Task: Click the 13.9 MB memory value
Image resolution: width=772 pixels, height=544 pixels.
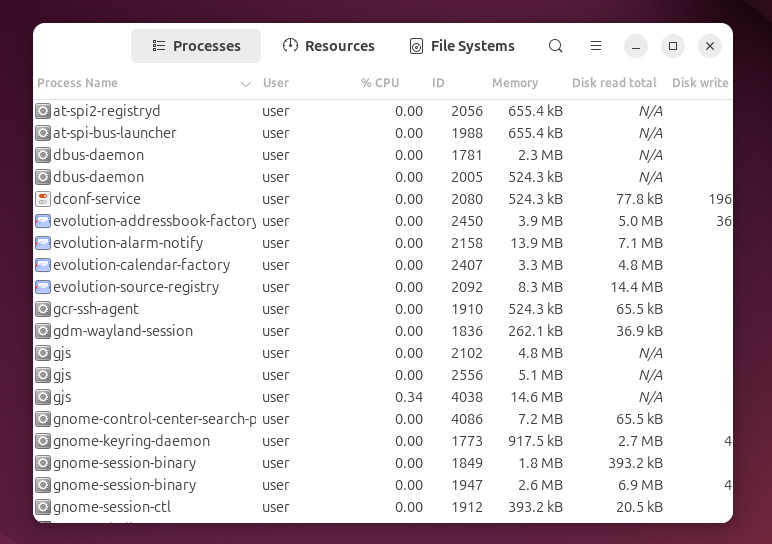Action: pos(535,243)
